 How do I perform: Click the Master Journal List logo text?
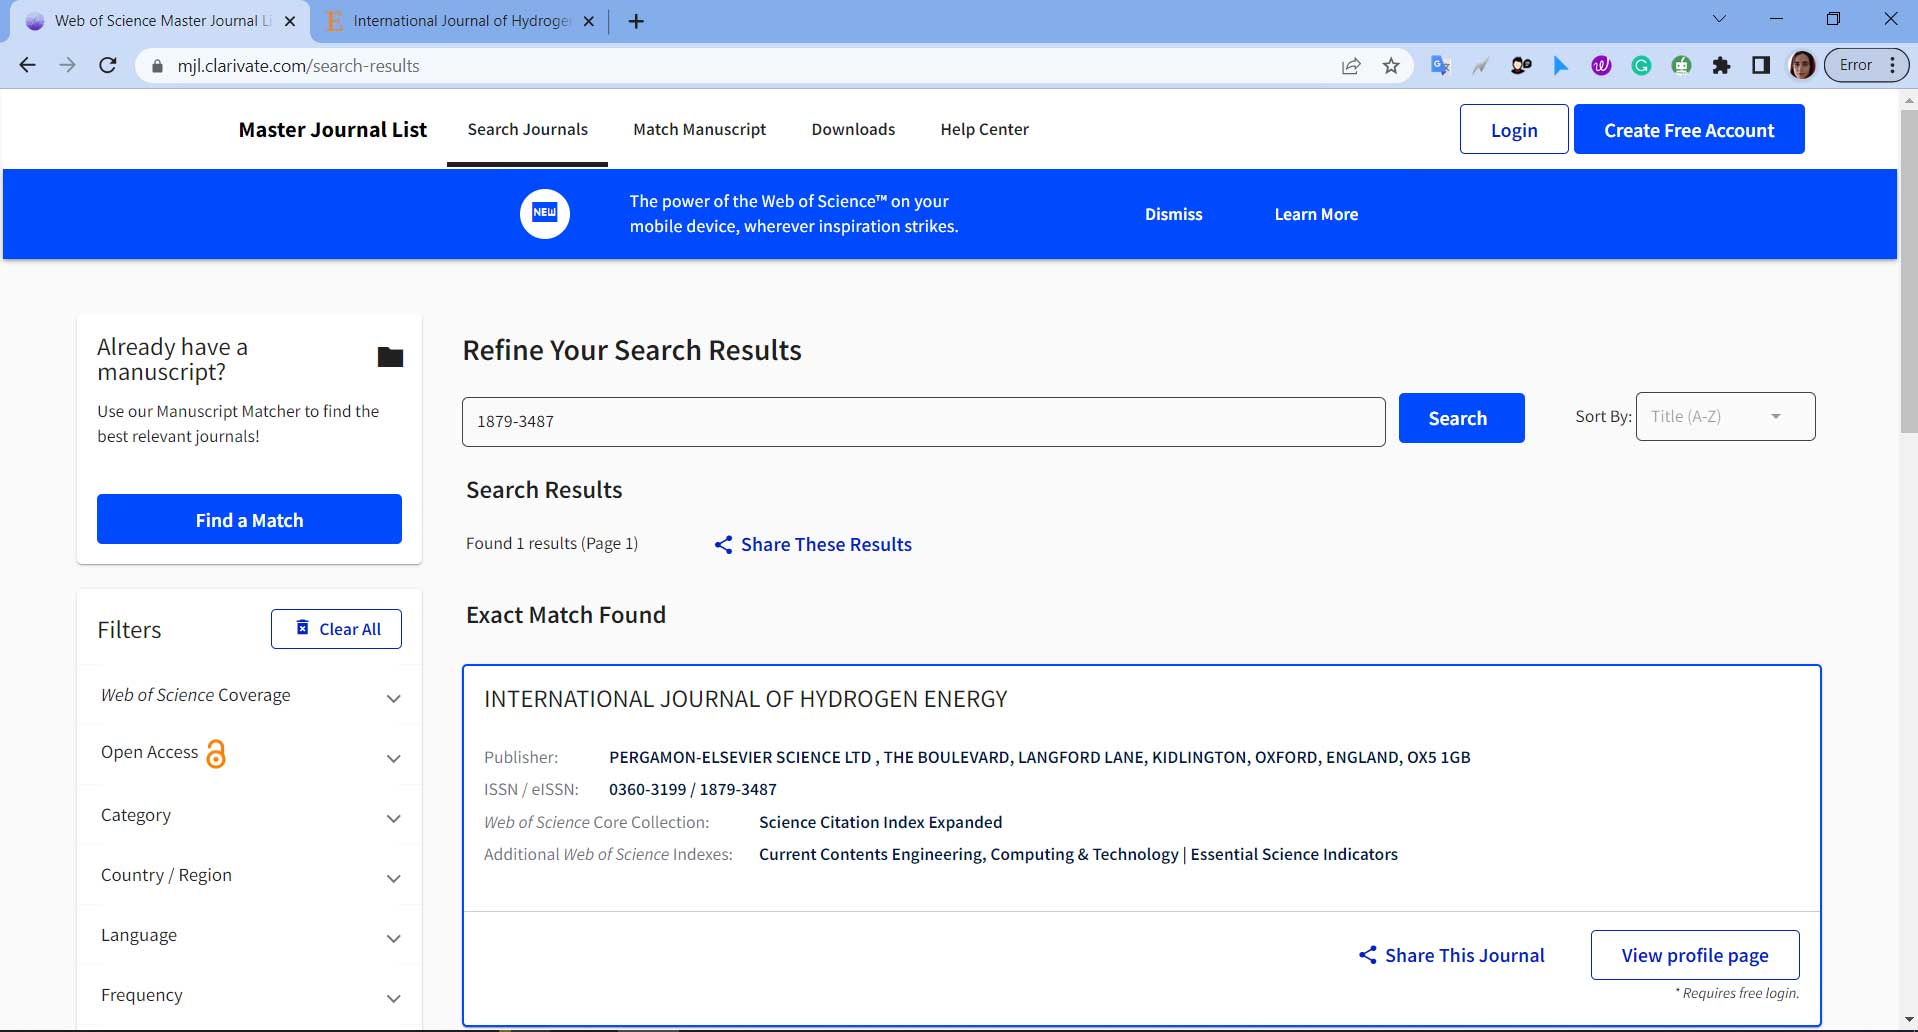click(332, 129)
